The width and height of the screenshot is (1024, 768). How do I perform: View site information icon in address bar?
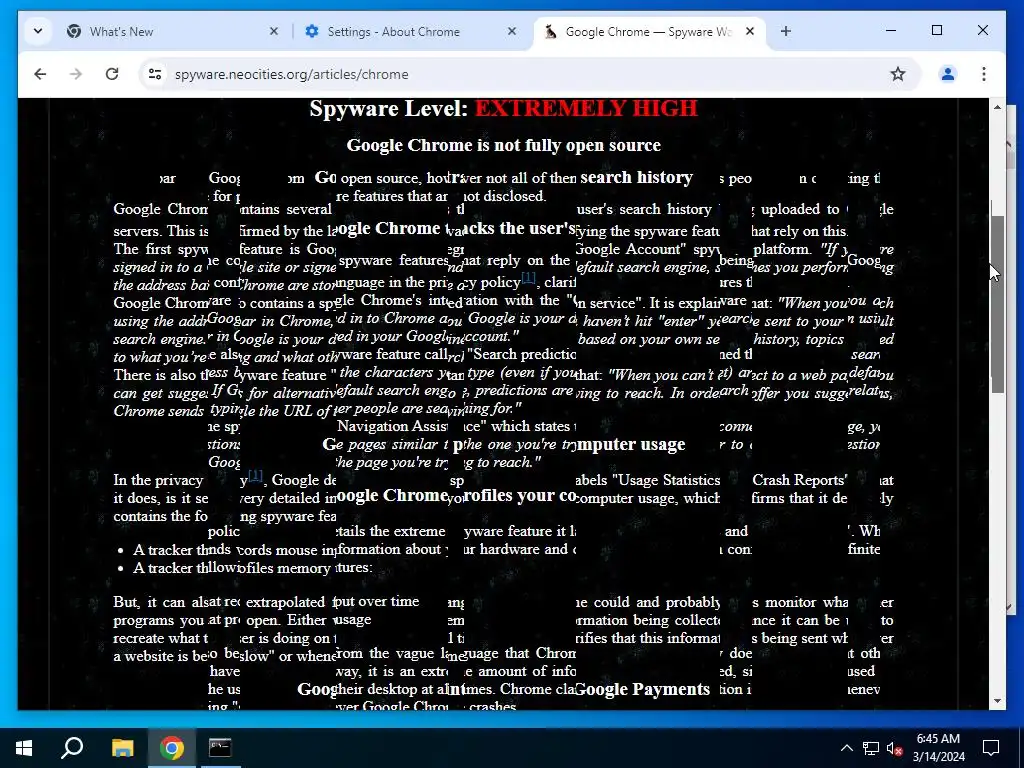click(x=155, y=74)
